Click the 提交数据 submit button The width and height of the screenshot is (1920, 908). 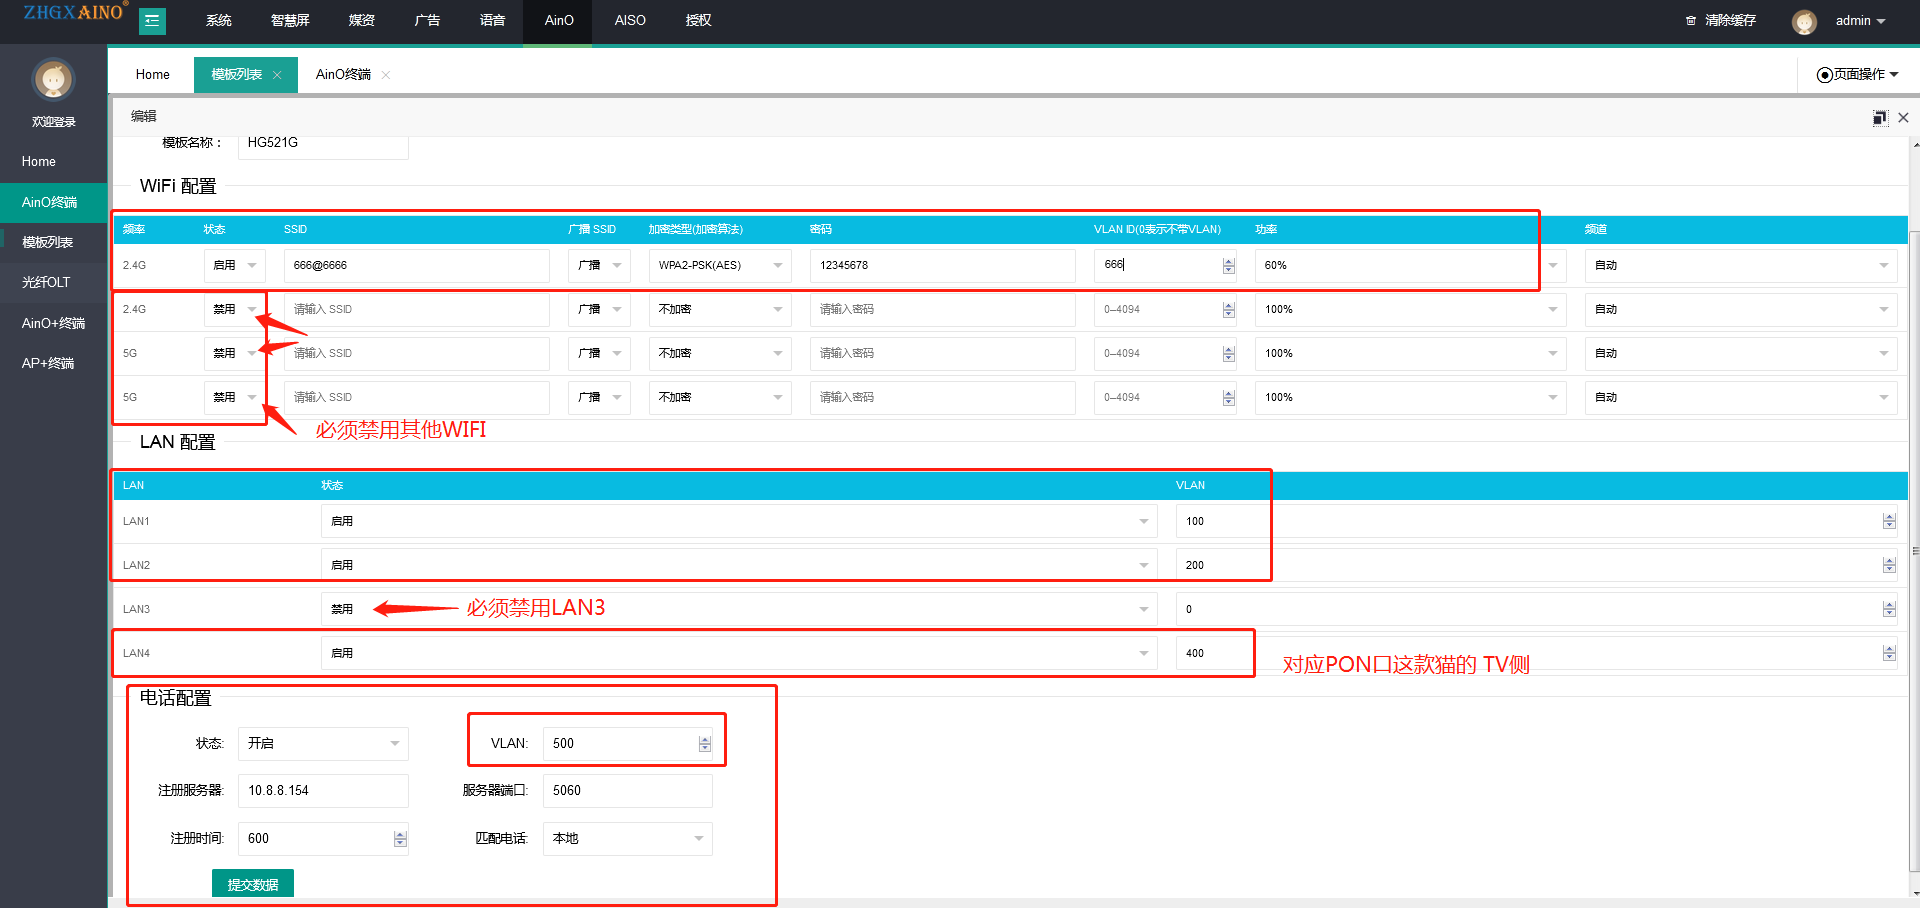click(252, 884)
